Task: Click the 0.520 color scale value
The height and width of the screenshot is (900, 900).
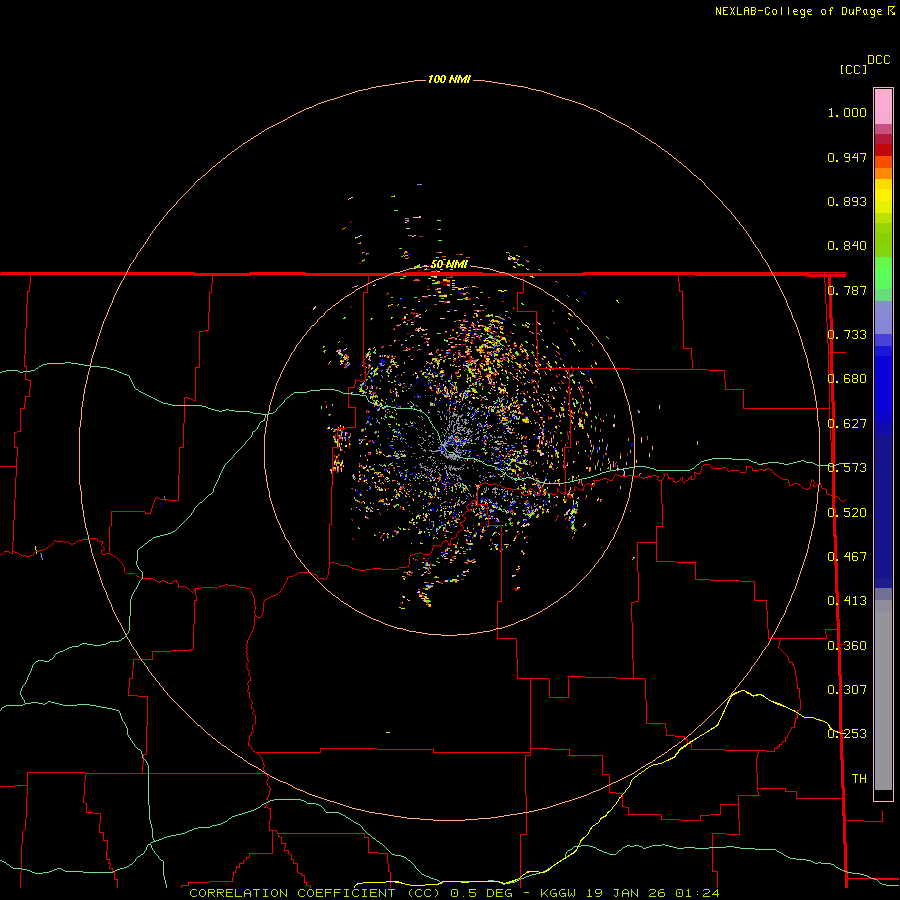Action: pos(847,513)
